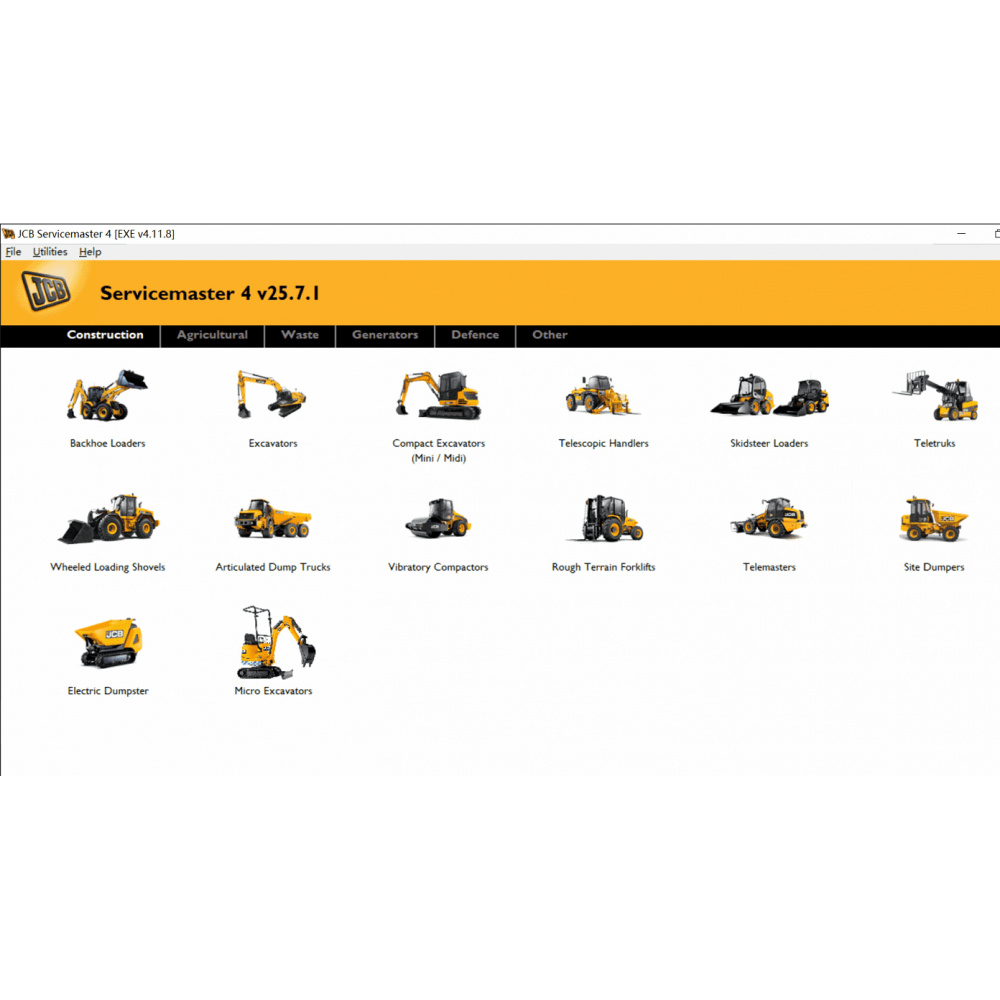Click the Vibratory Compactors label
1000x1000 pixels.
438,567
